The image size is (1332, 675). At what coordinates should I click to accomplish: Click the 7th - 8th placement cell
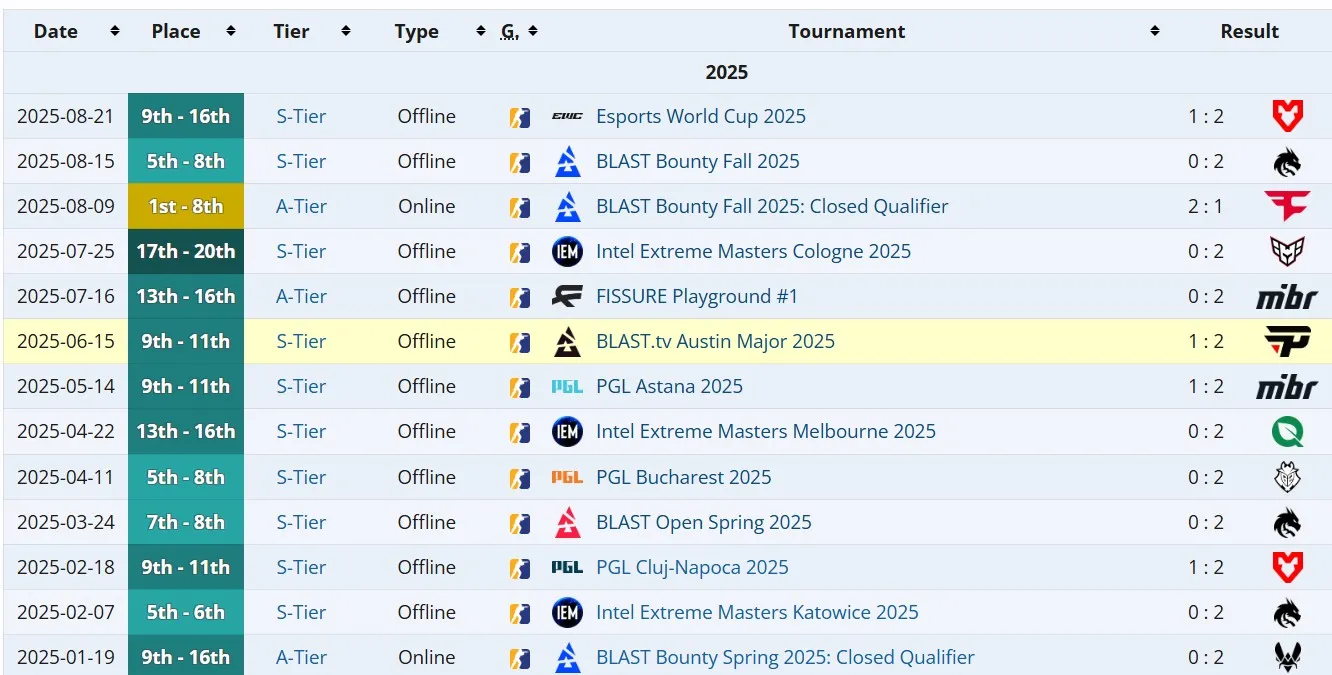pos(186,522)
